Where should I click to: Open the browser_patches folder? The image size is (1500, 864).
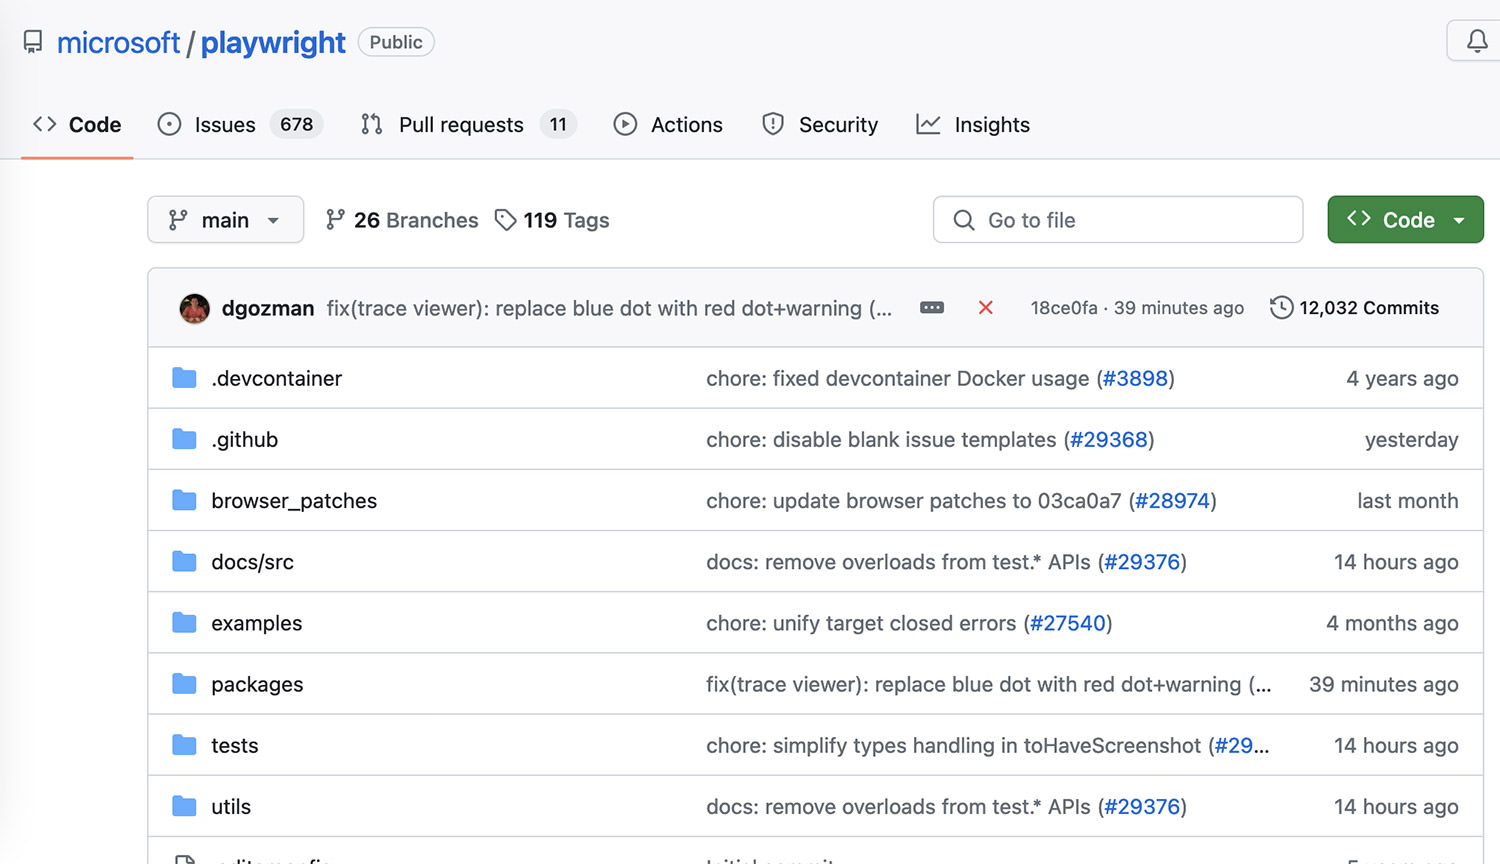coord(294,500)
